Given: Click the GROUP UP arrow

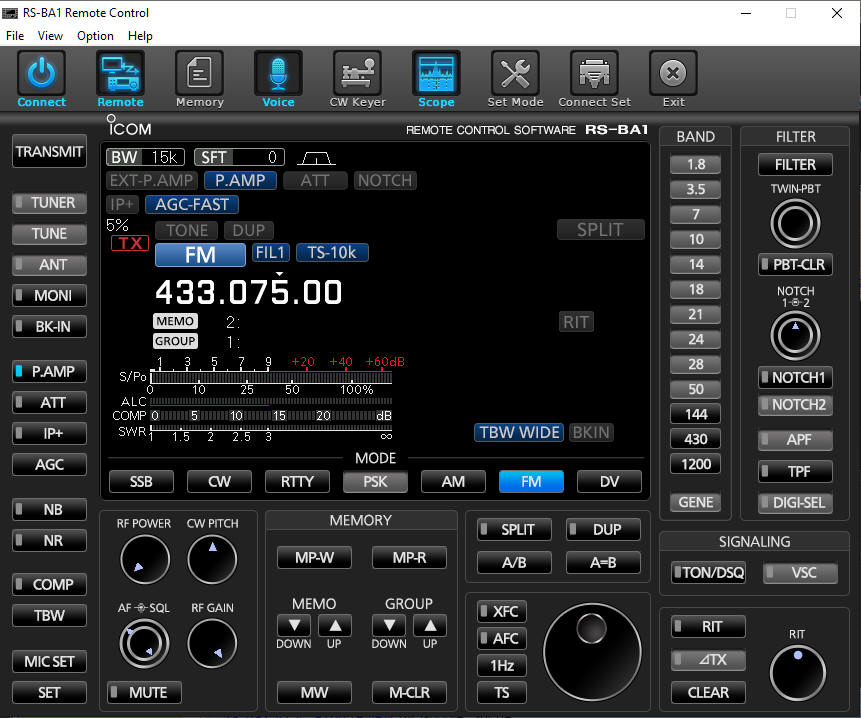Looking at the screenshot, I should click(430, 626).
